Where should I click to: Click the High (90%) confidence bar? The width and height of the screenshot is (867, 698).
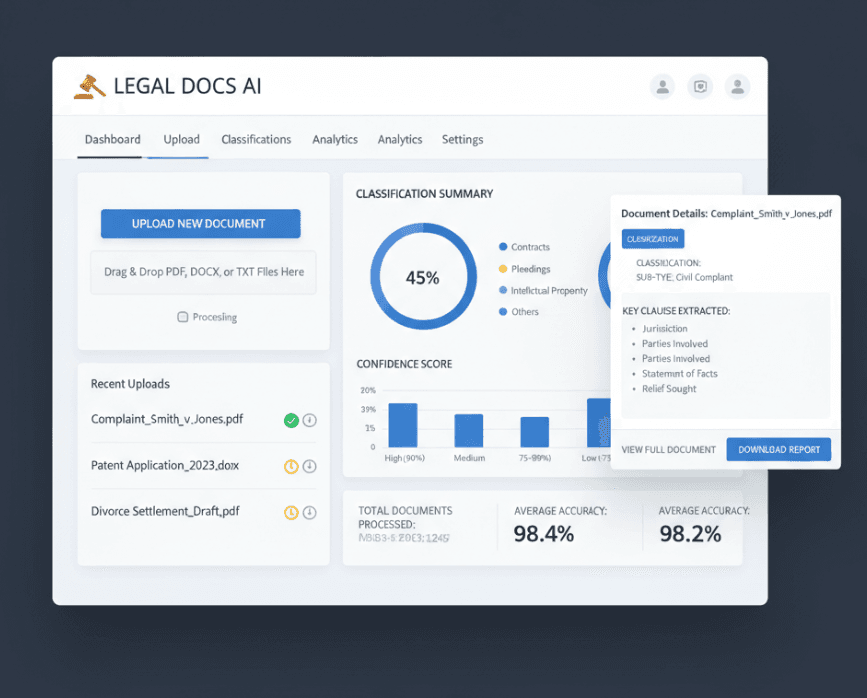click(x=402, y=425)
